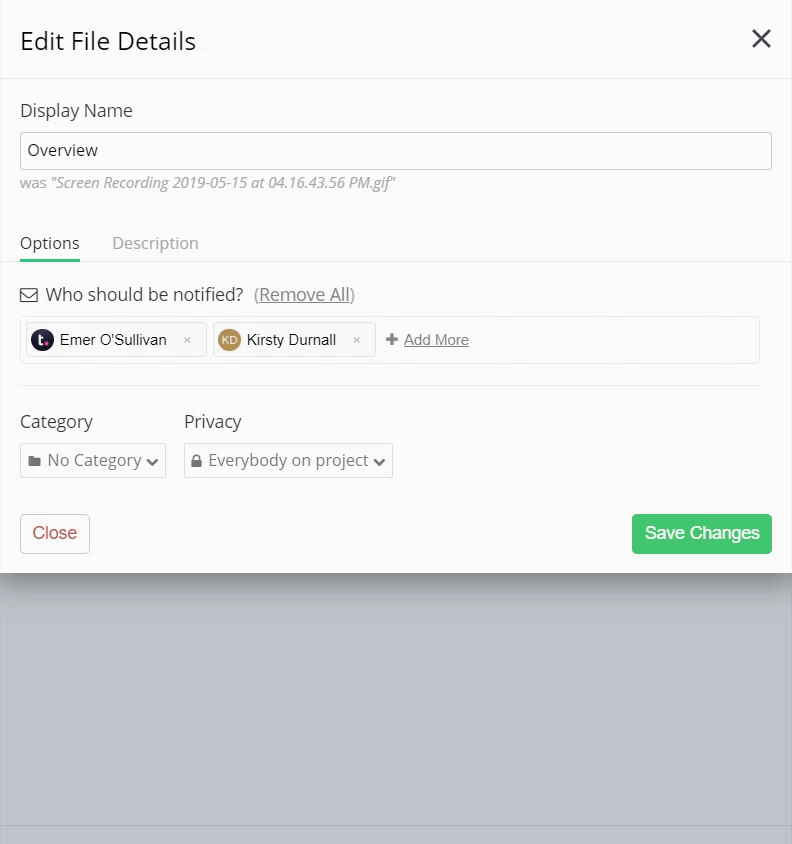Click the envelope notification icon

pyautogui.click(x=29, y=296)
